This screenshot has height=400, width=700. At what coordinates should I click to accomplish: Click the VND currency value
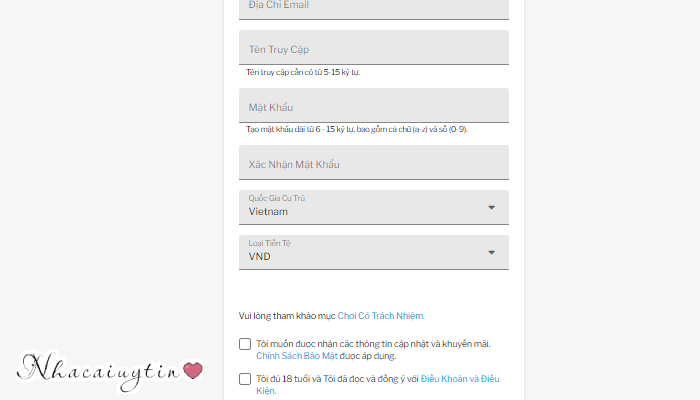point(259,257)
